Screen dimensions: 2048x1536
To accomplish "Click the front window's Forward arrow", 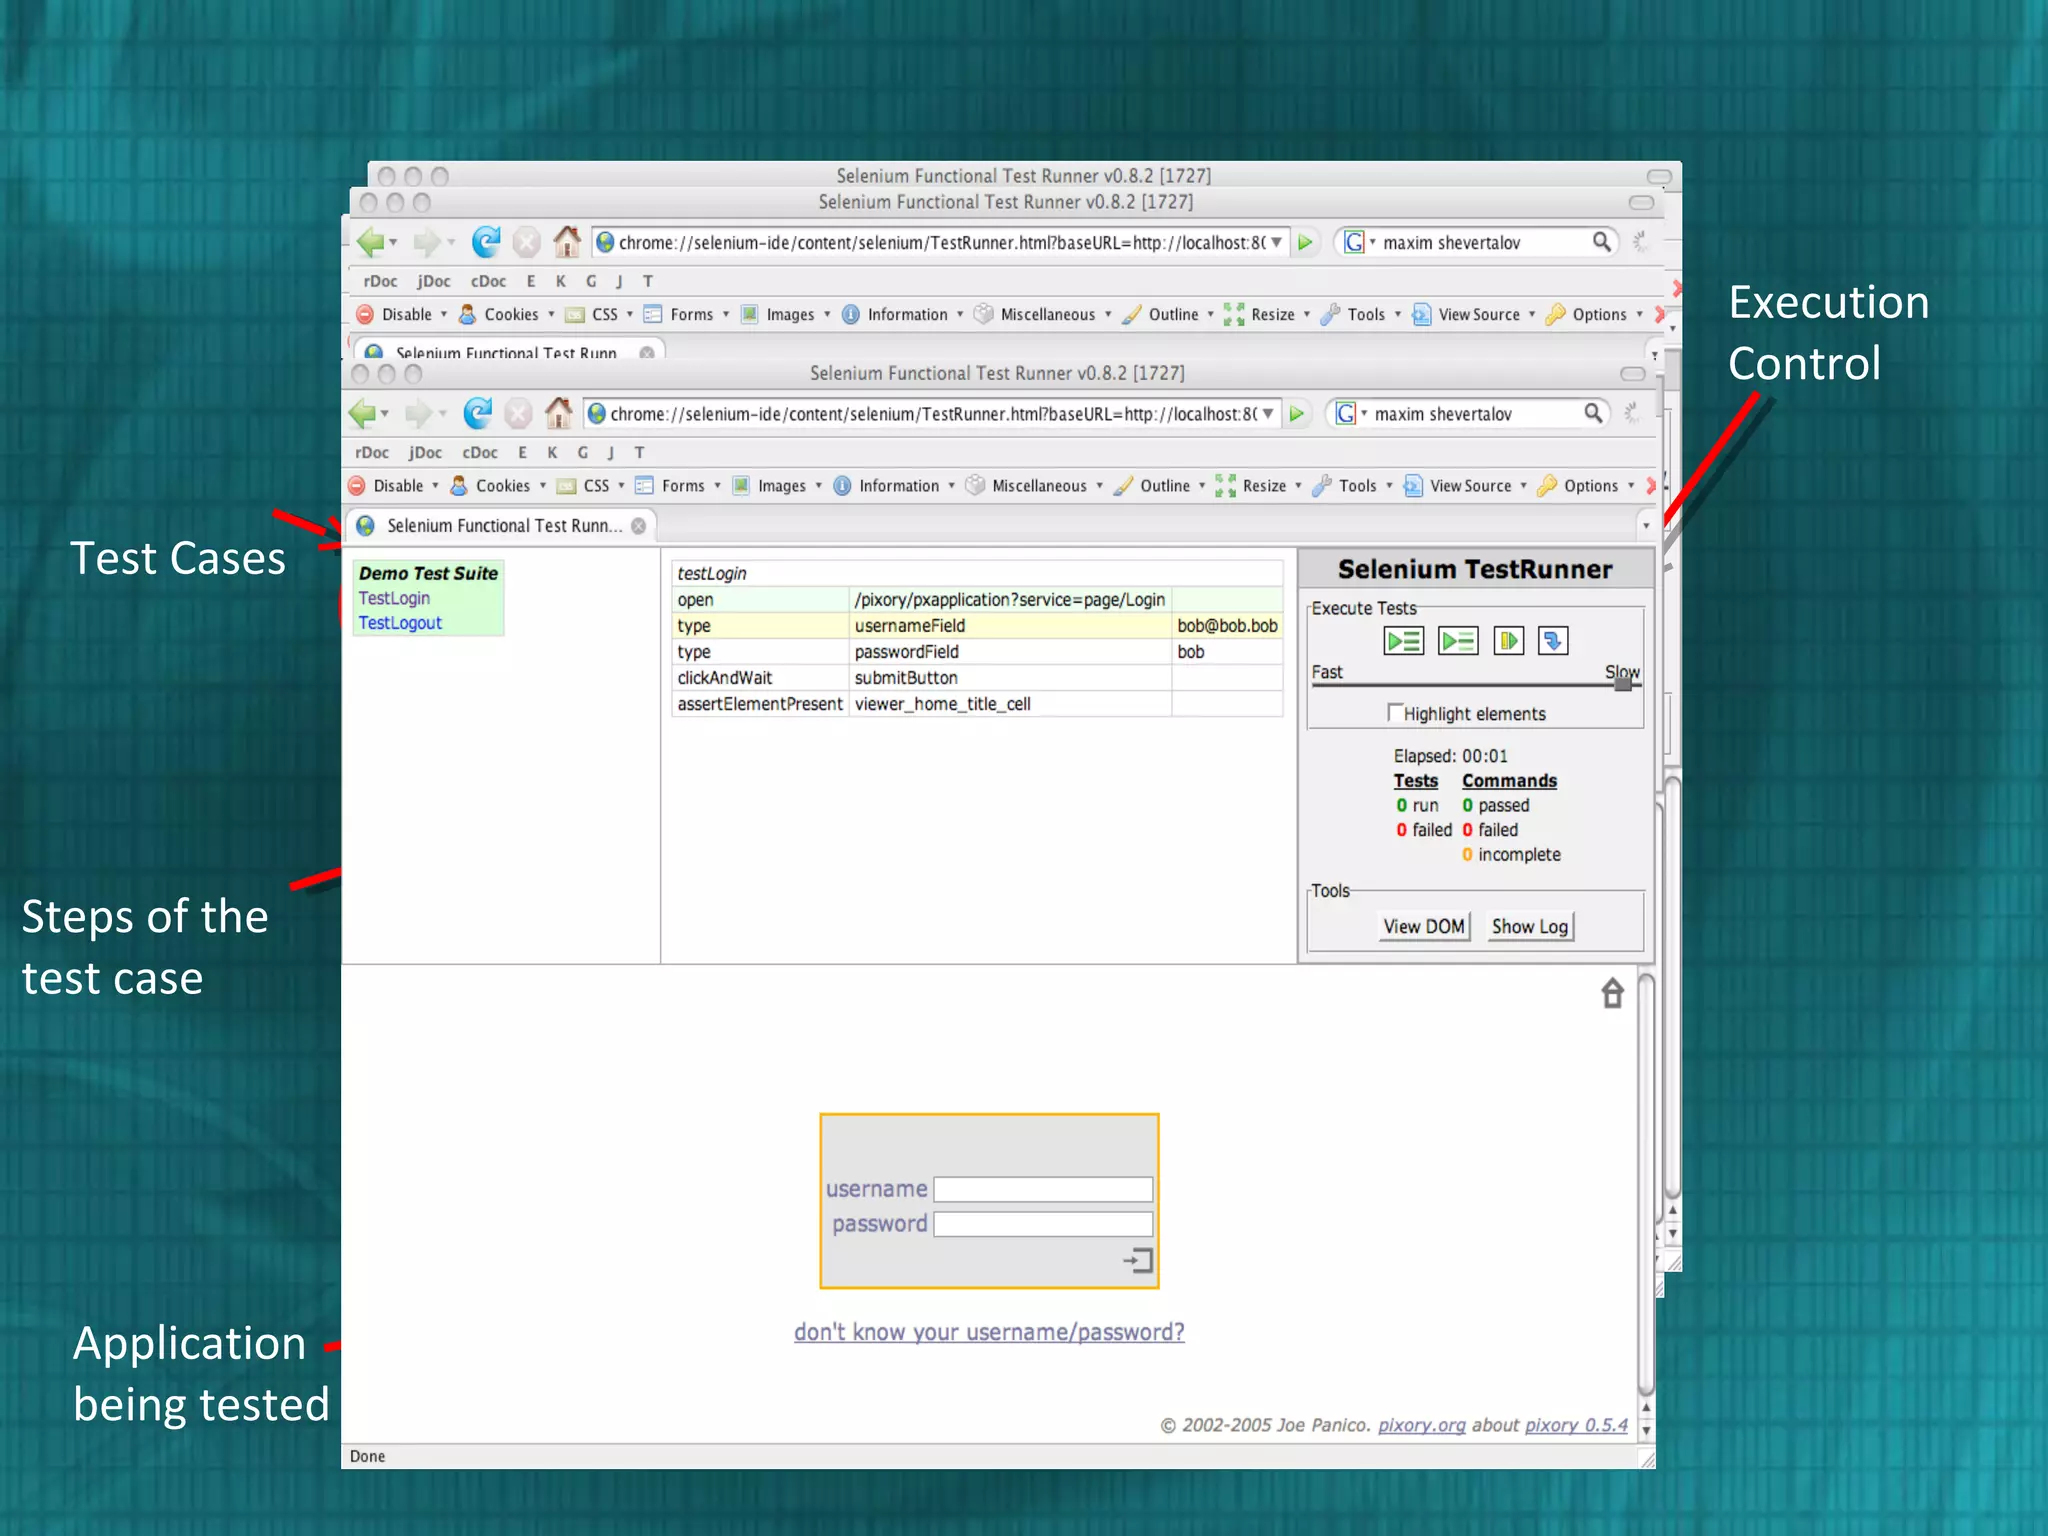I will pyautogui.click(x=419, y=413).
